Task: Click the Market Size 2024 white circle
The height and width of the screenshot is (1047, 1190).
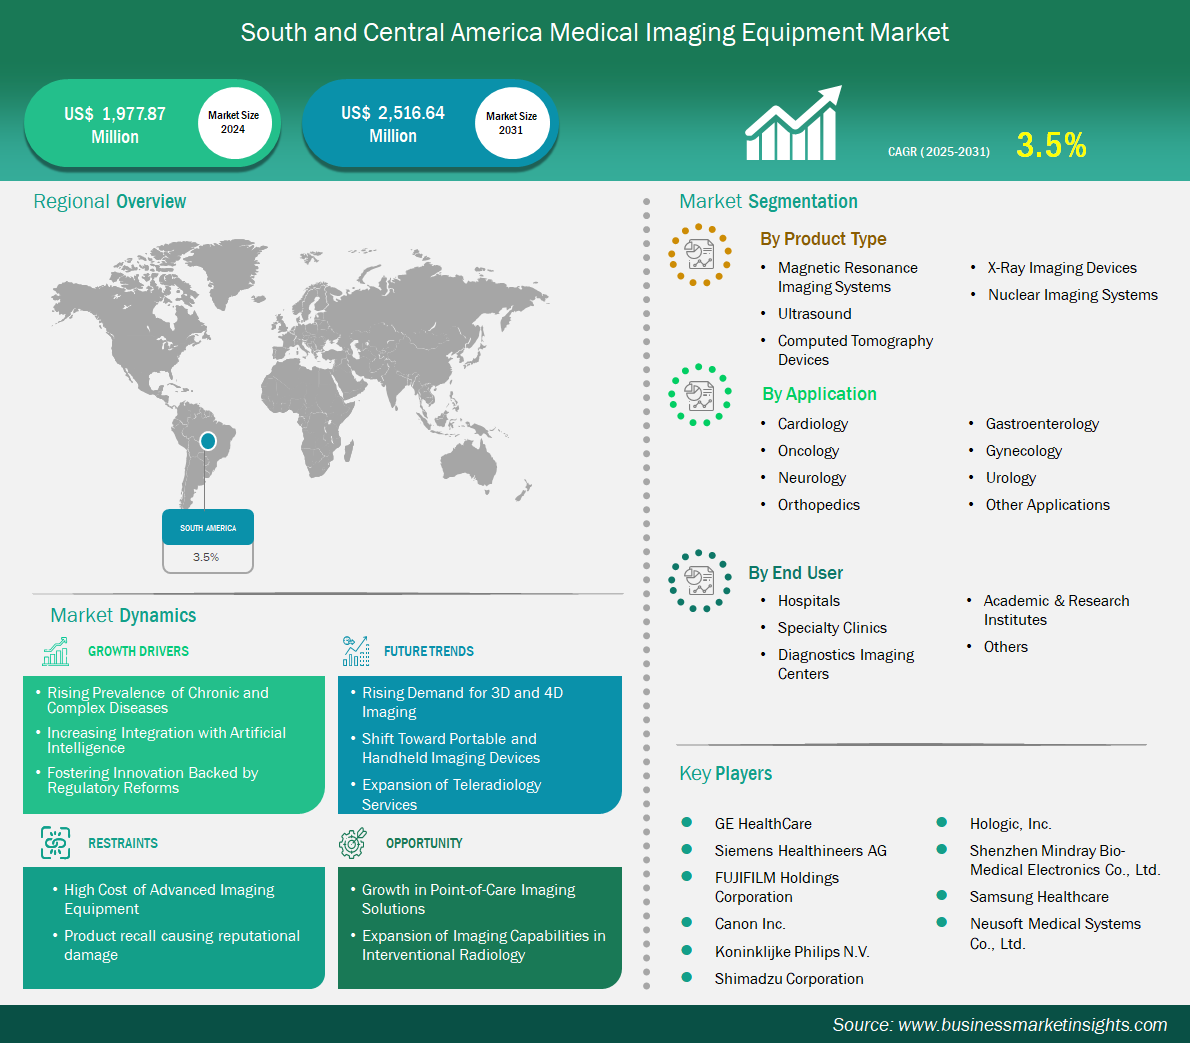Action: point(234,122)
